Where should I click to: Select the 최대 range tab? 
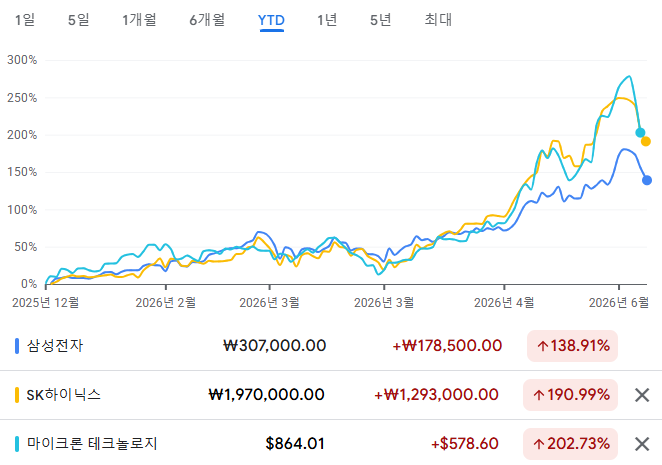438,20
